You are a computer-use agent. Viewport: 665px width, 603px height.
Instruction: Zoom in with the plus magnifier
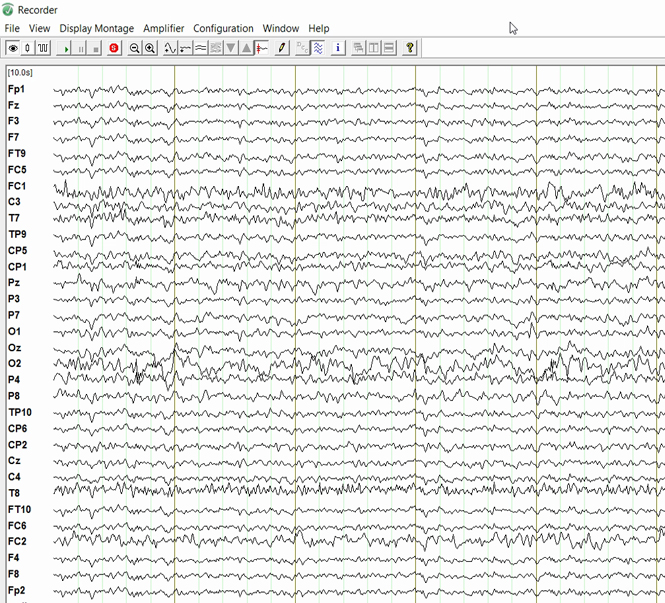pos(150,48)
